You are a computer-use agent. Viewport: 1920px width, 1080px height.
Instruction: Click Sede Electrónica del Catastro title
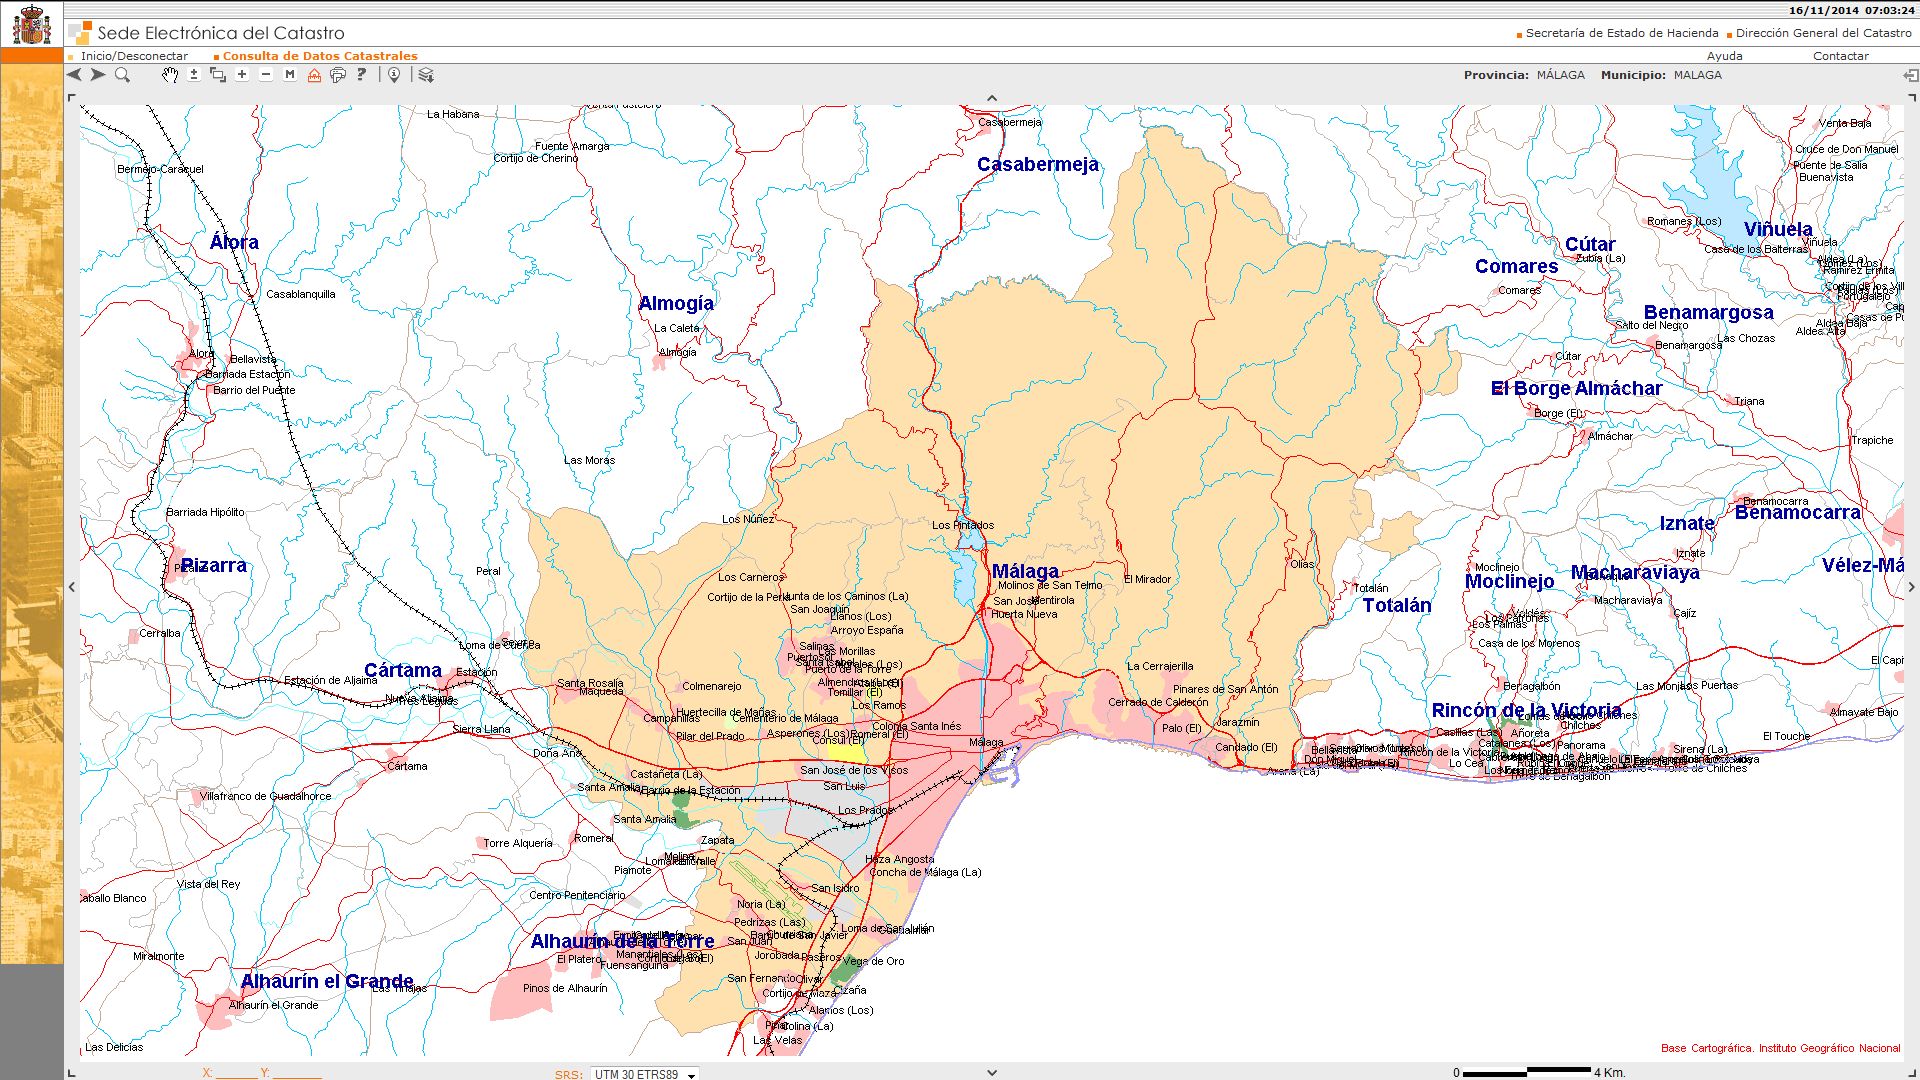[221, 33]
